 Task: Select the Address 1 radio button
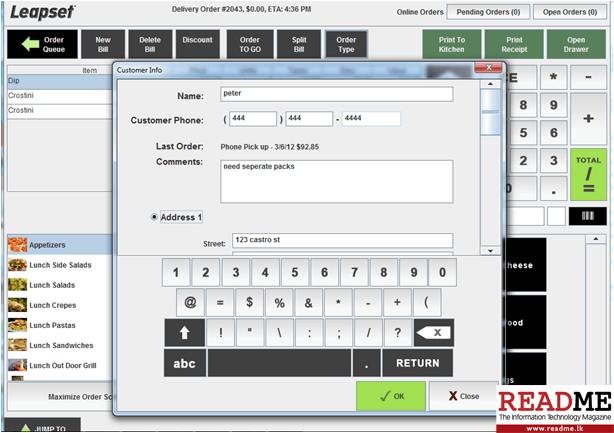(154, 217)
